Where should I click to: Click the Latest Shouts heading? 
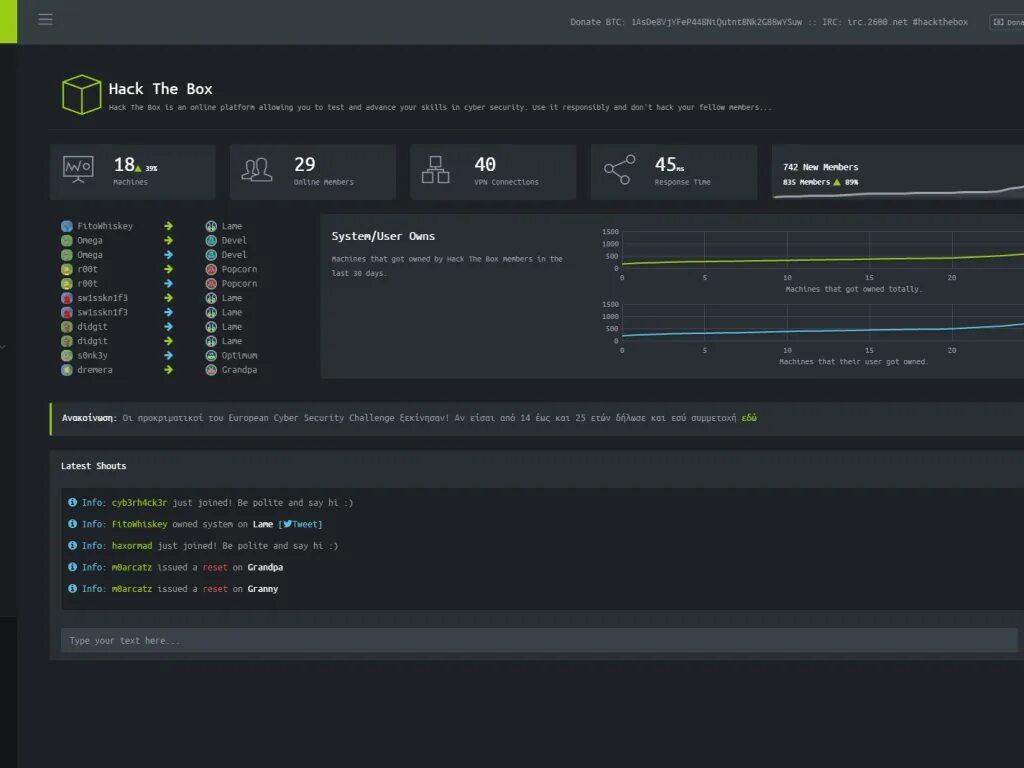(93, 466)
